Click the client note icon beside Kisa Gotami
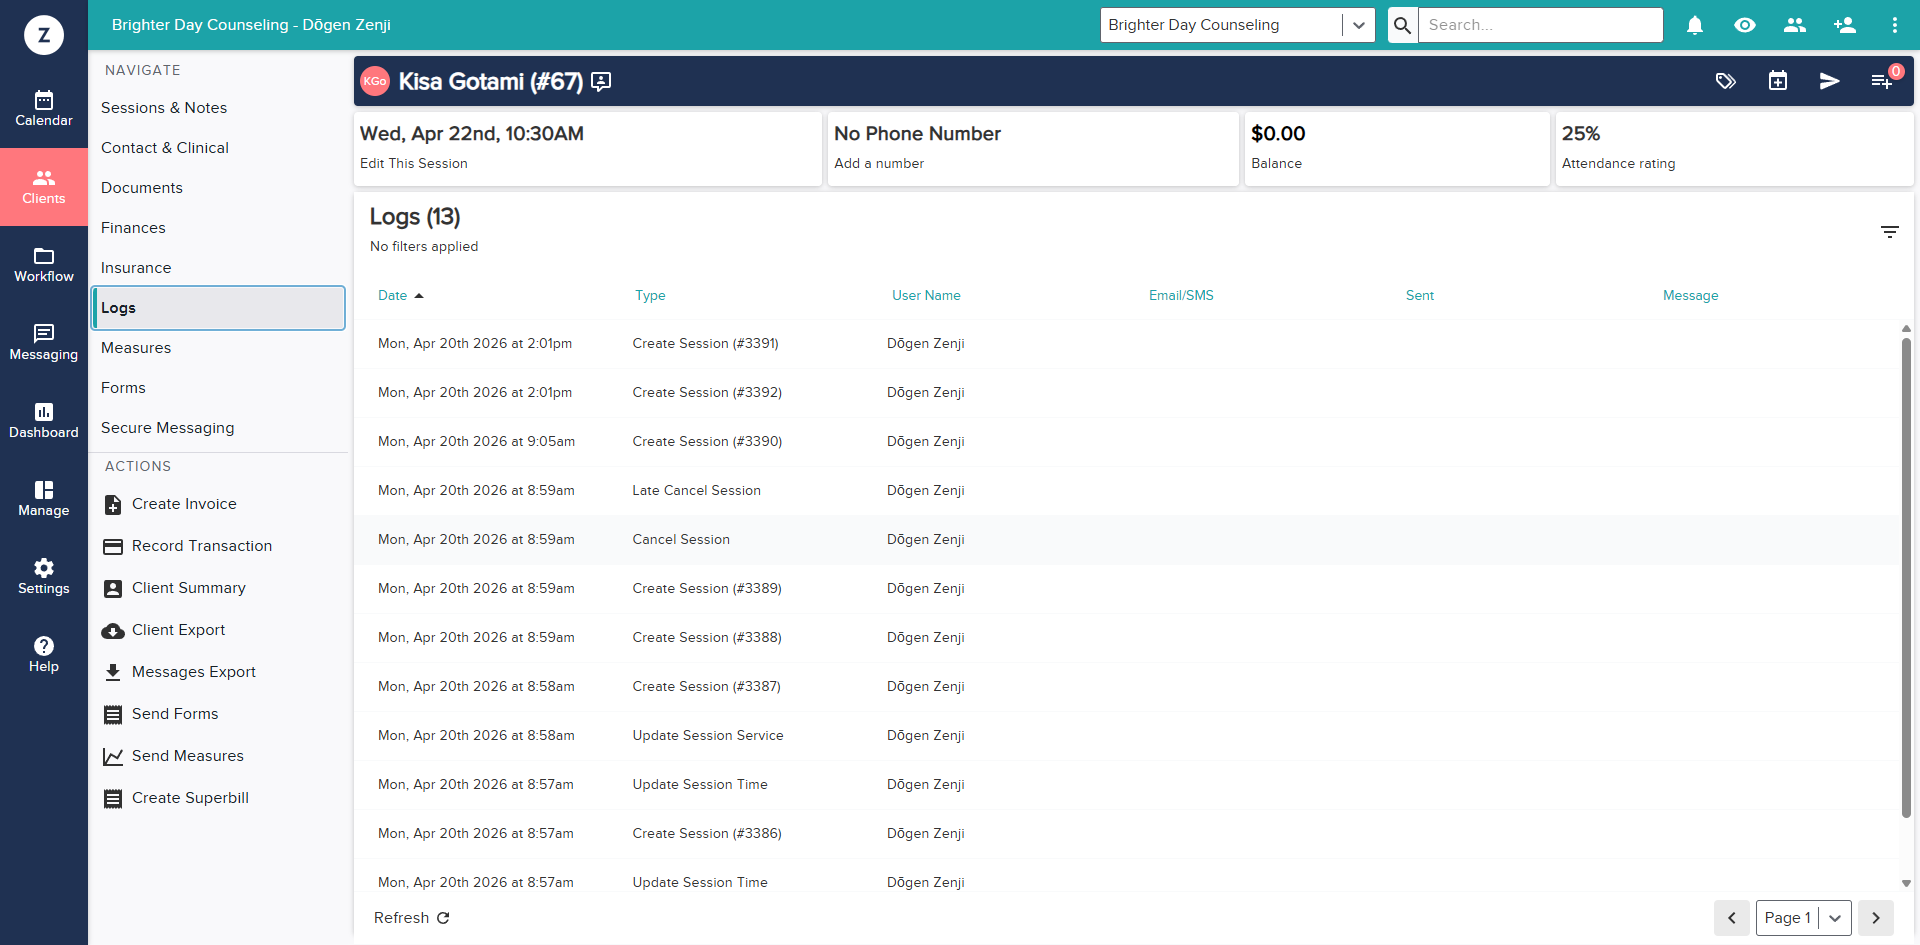Image resolution: width=1920 pixels, height=945 pixels. click(x=601, y=82)
